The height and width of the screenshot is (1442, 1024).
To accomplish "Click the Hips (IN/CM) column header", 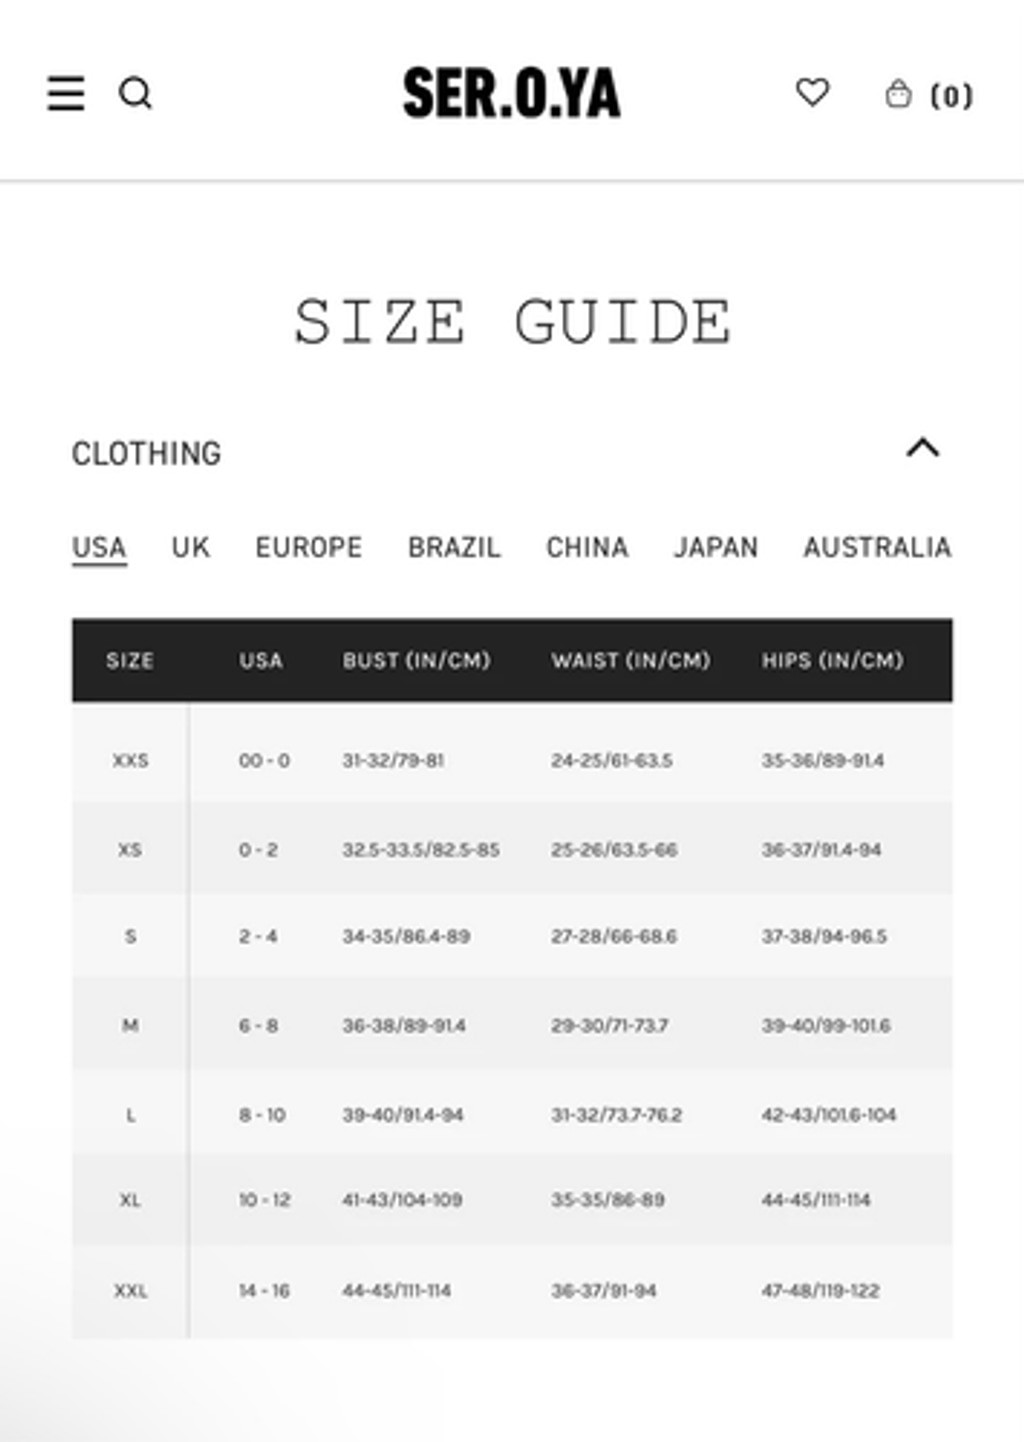I will tap(832, 660).
